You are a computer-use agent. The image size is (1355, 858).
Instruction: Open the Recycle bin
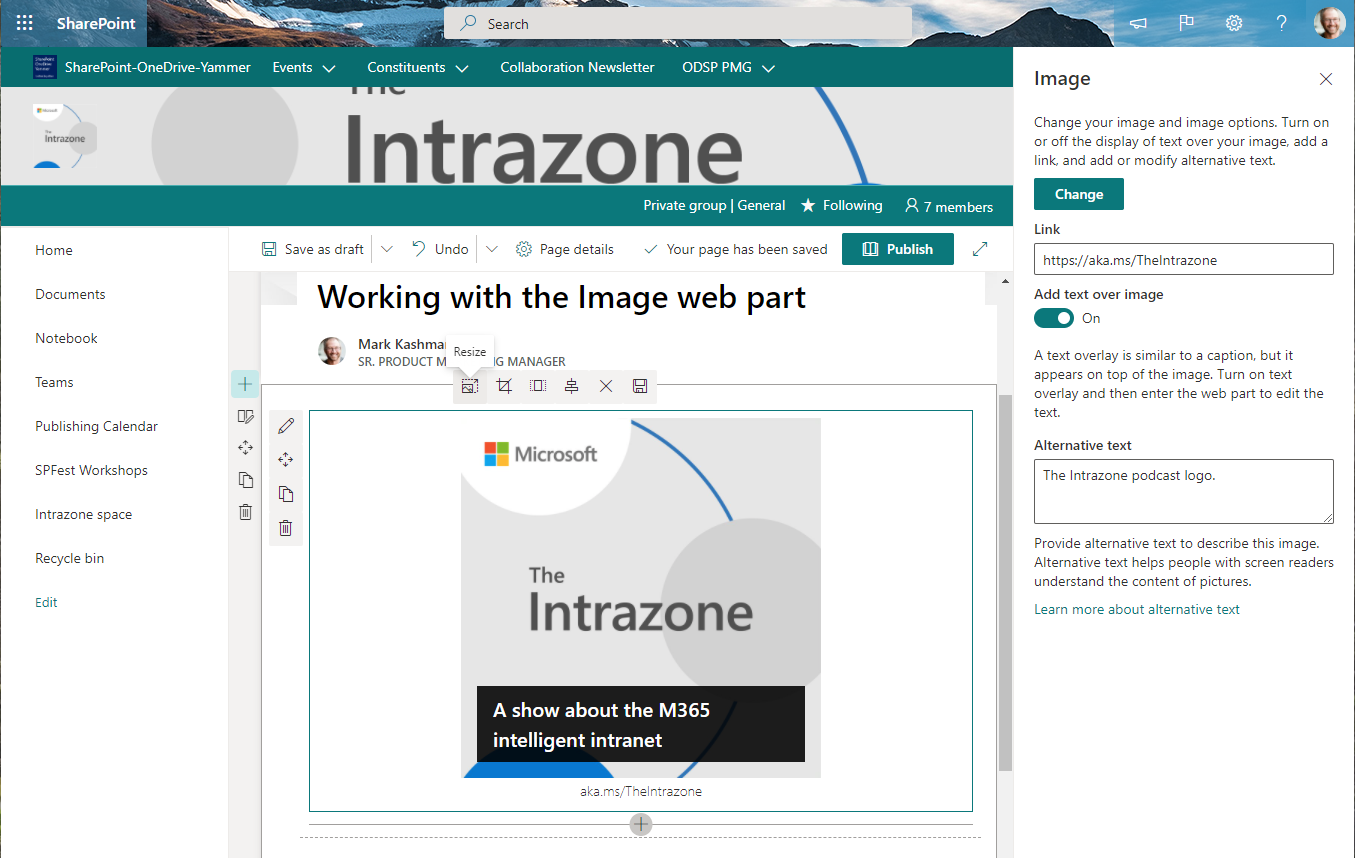[69, 558]
